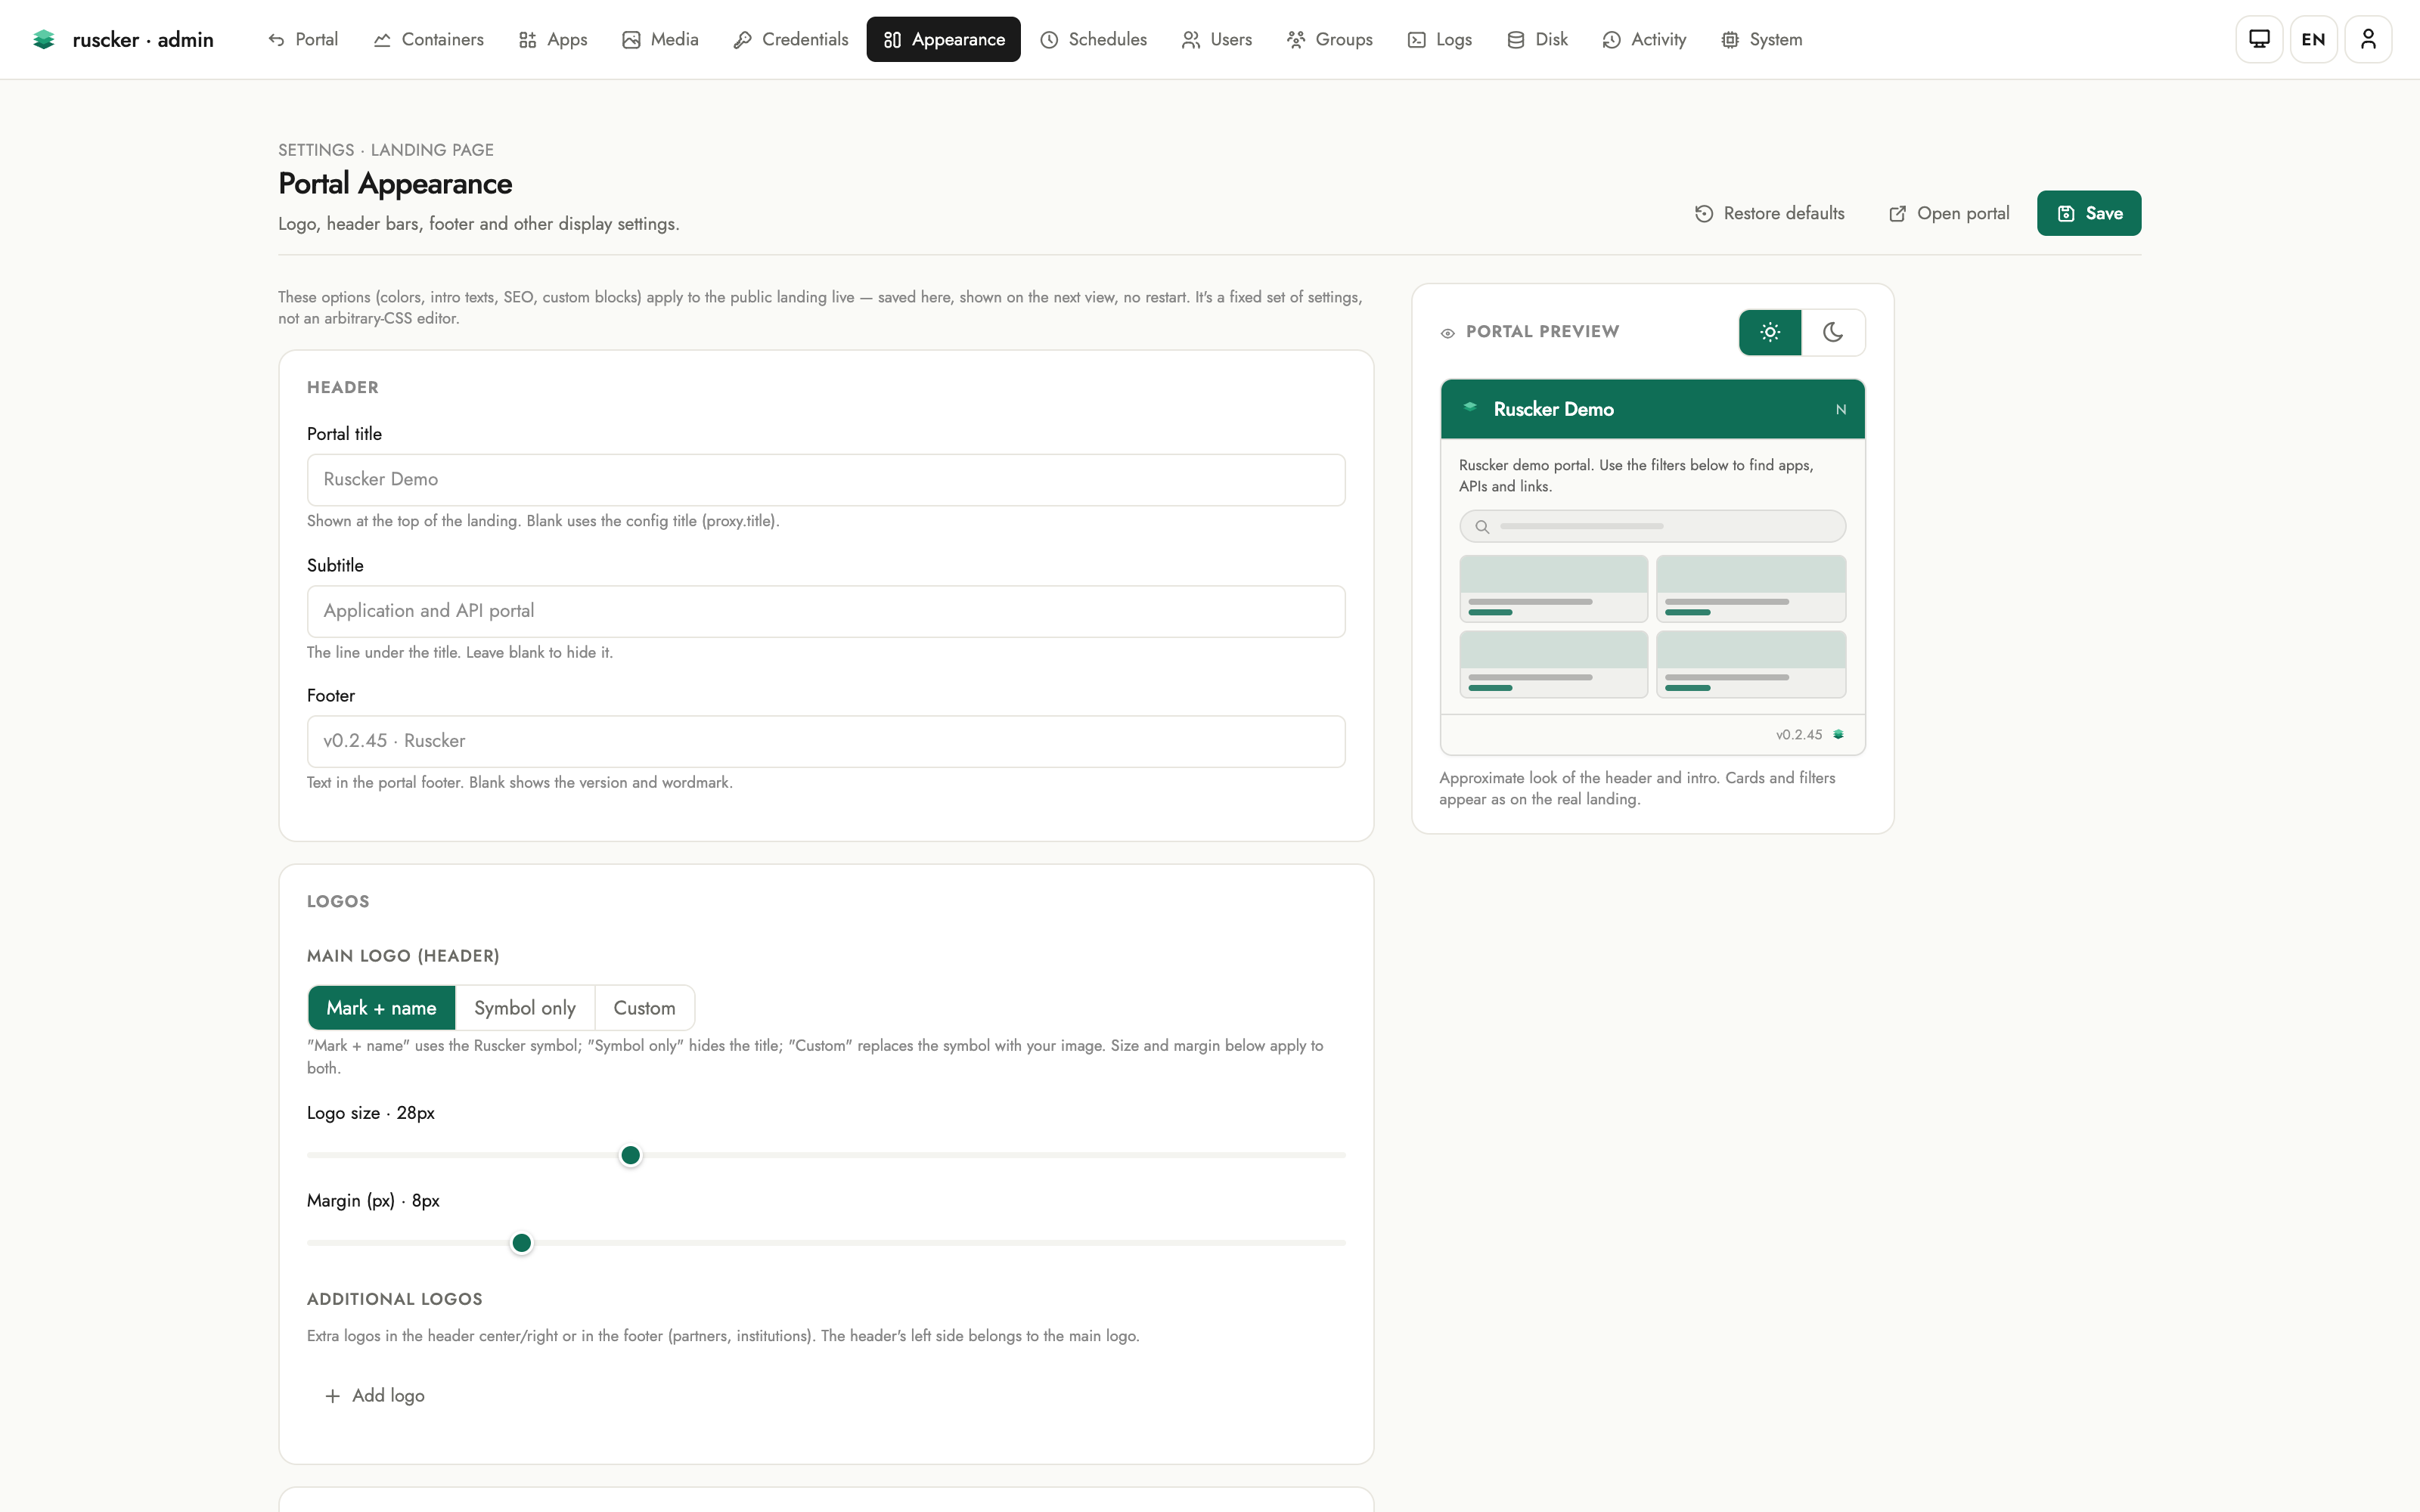Select Symbol only logo mode
2420x1512 pixels.
click(525, 1008)
